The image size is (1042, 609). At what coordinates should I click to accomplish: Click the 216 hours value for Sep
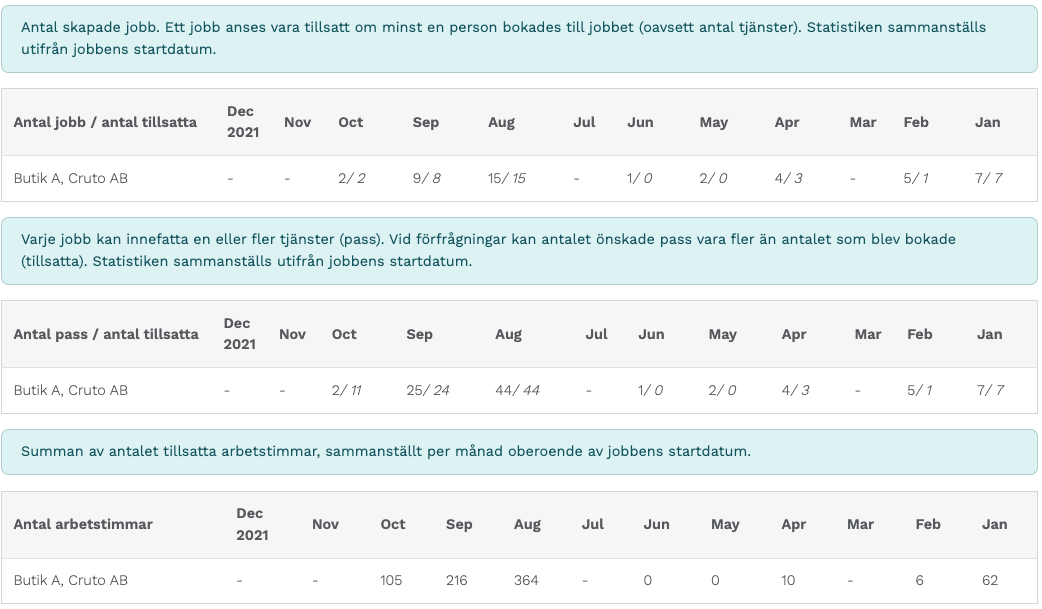click(457, 580)
